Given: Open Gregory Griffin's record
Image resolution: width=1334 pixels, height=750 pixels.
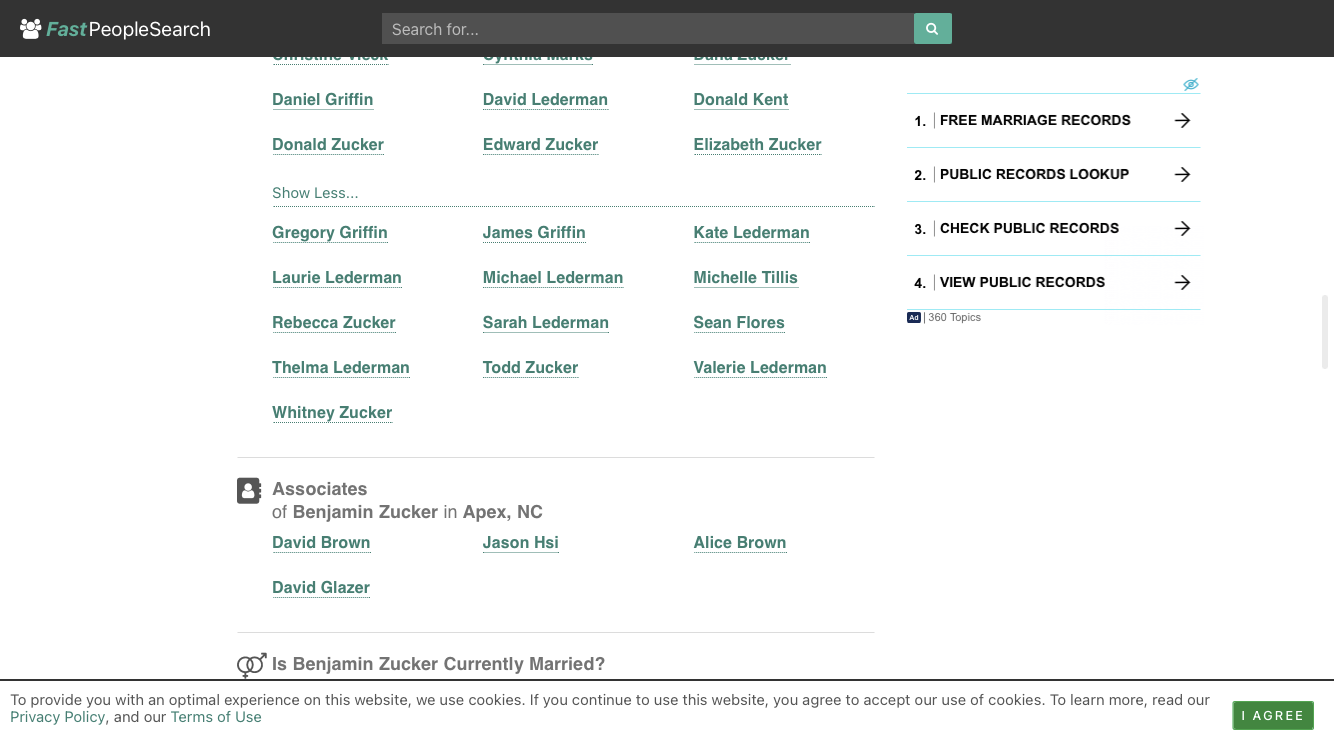Looking at the screenshot, I should (329, 232).
